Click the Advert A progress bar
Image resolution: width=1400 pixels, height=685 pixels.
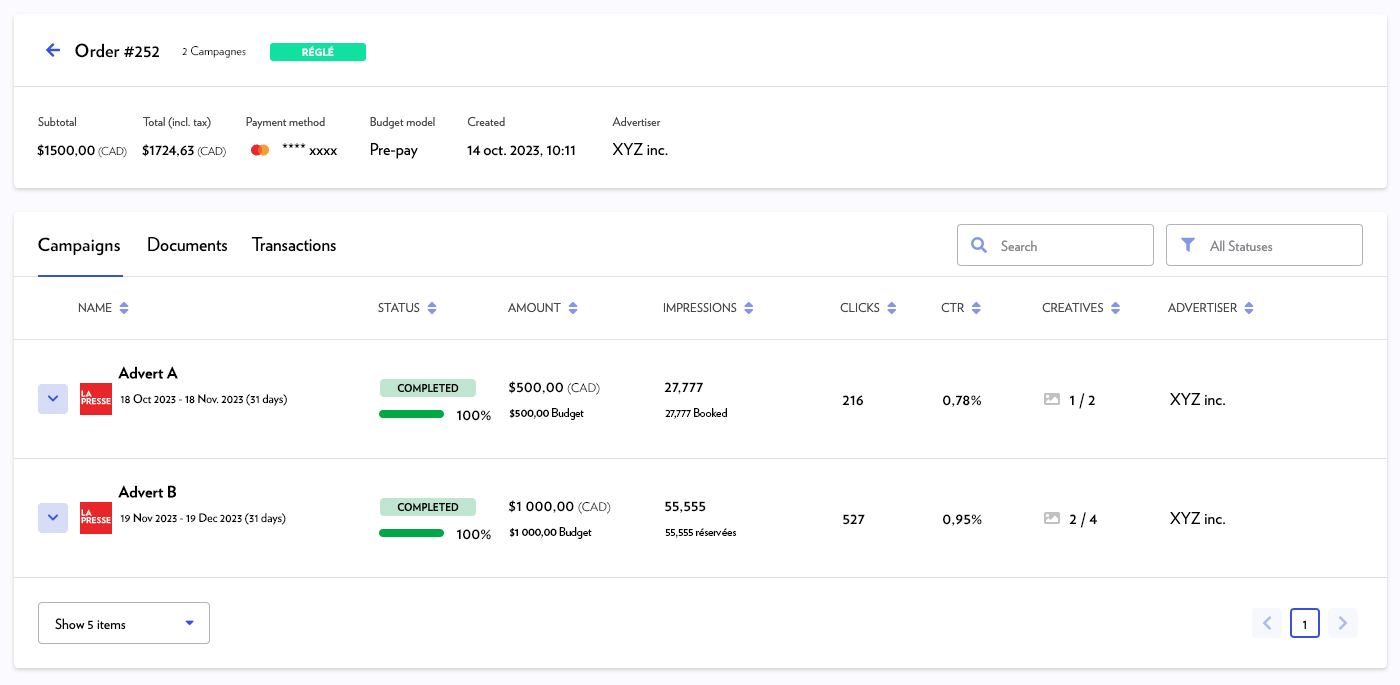point(412,414)
